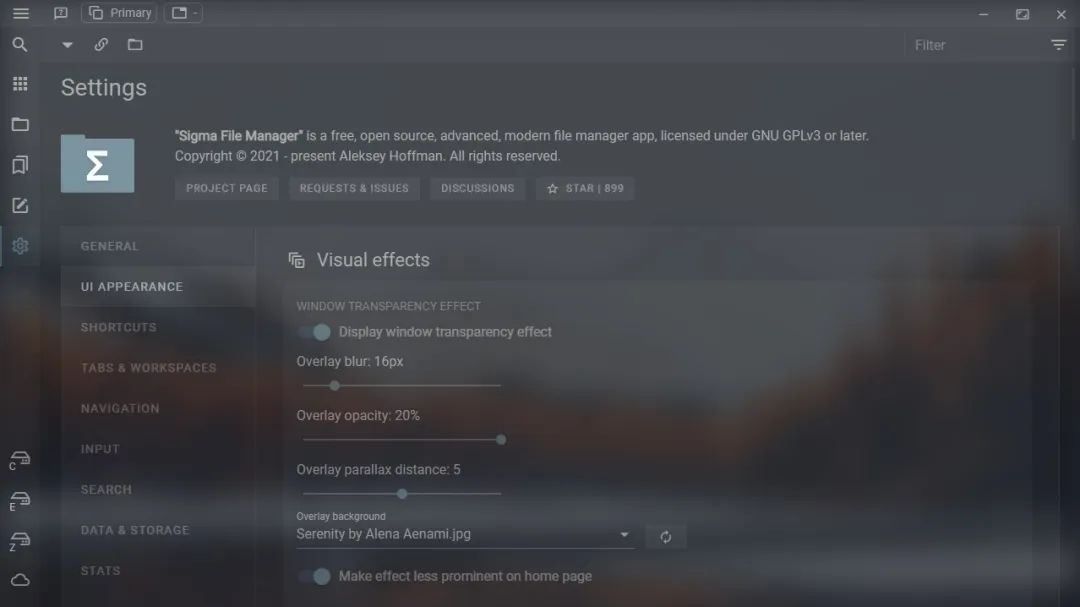1080x607 pixels.
Task: Open the tabs menu button in title bar
Action: [x=183, y=13]
